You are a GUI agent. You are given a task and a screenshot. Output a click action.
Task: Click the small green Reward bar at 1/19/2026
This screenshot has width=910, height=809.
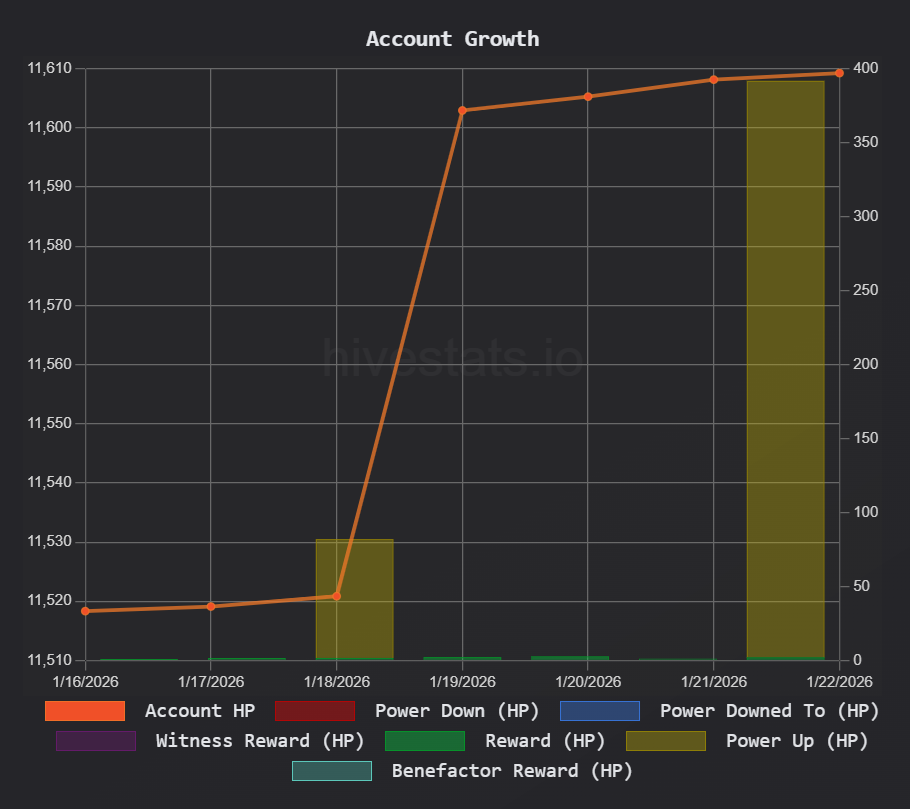pos(462,658)
